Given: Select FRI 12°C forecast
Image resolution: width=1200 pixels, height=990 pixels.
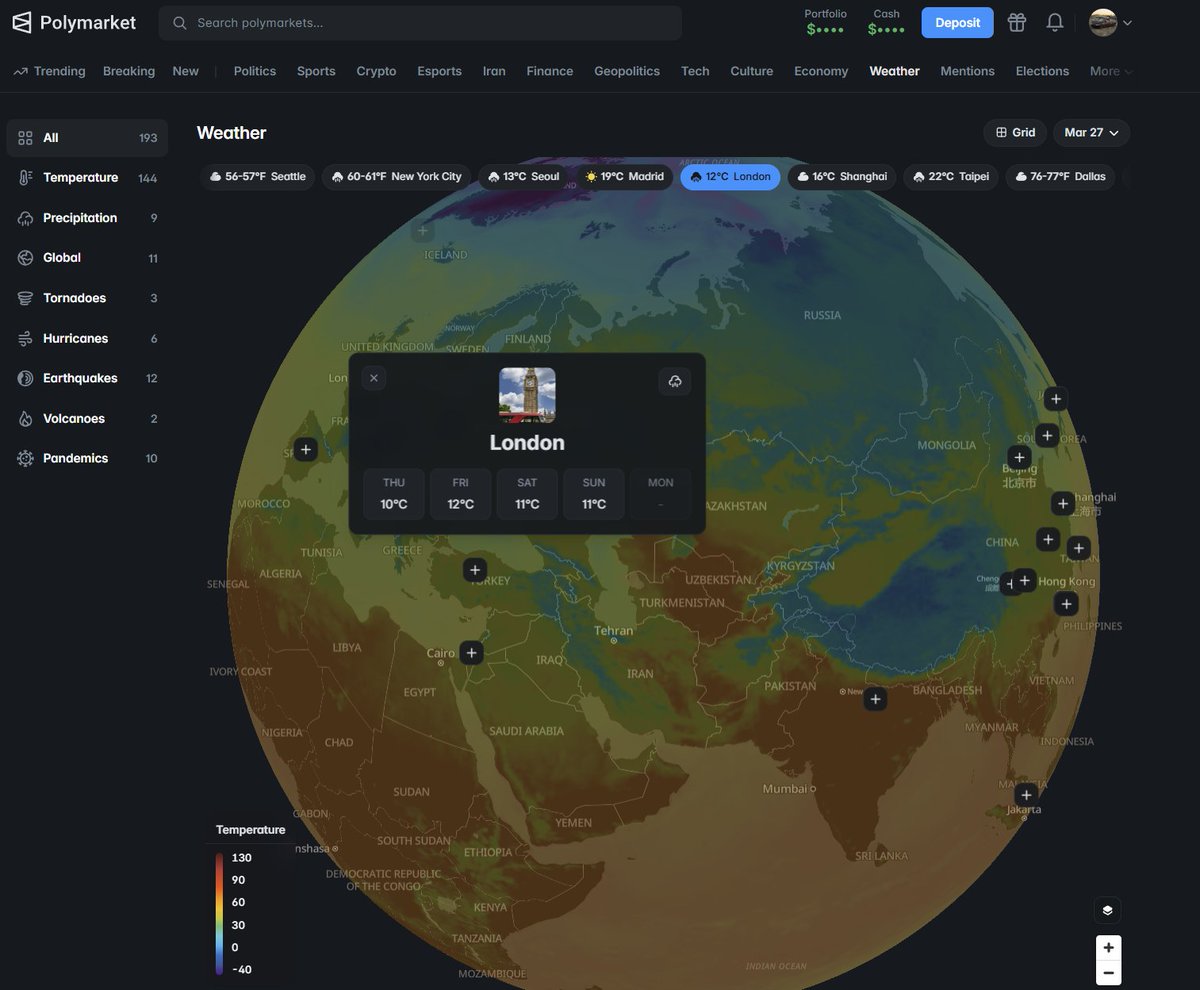Looking at the screenshot, I should (x=461, y=494).
